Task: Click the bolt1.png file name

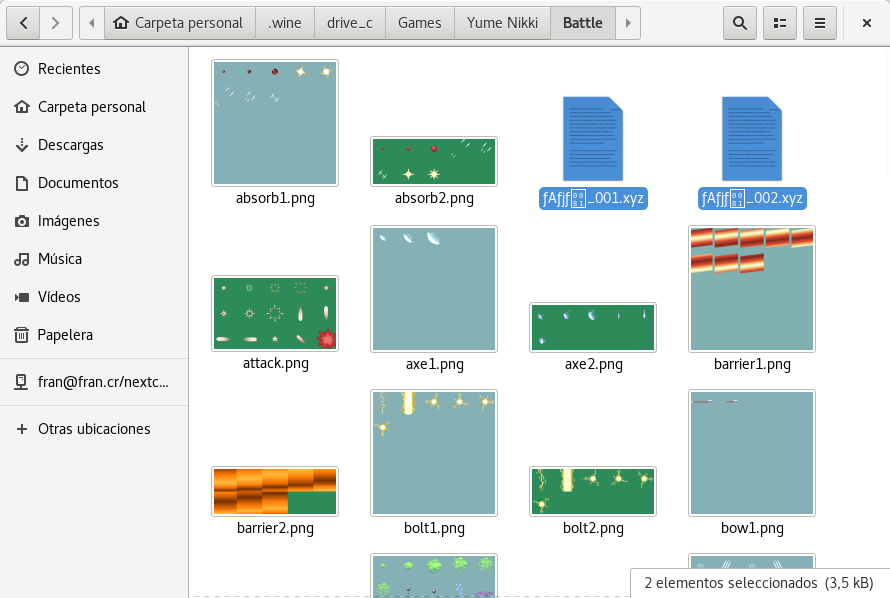Action: point(434,528)
